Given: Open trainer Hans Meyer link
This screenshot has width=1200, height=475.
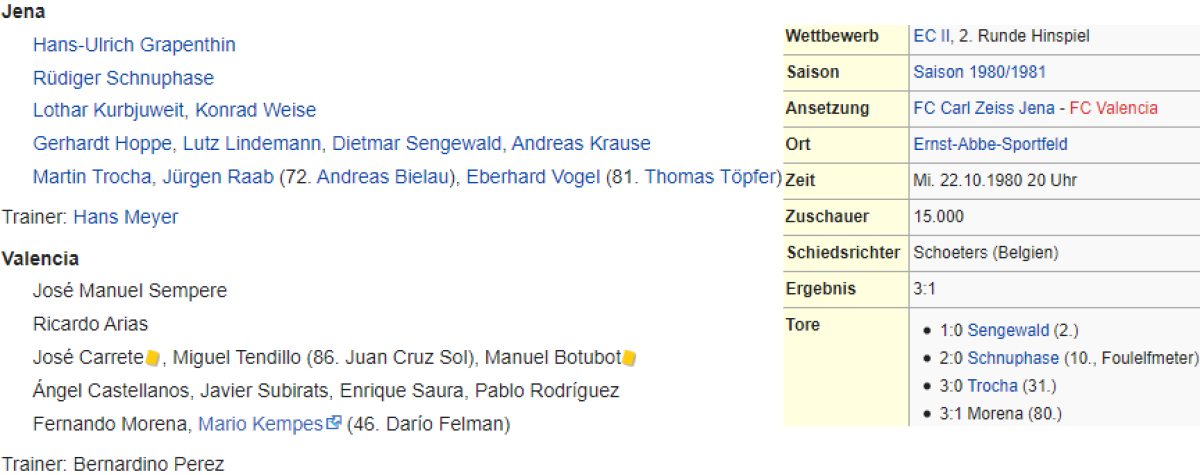Looking at the screenshot, I should pyautogui.click(x=125, y=217).
